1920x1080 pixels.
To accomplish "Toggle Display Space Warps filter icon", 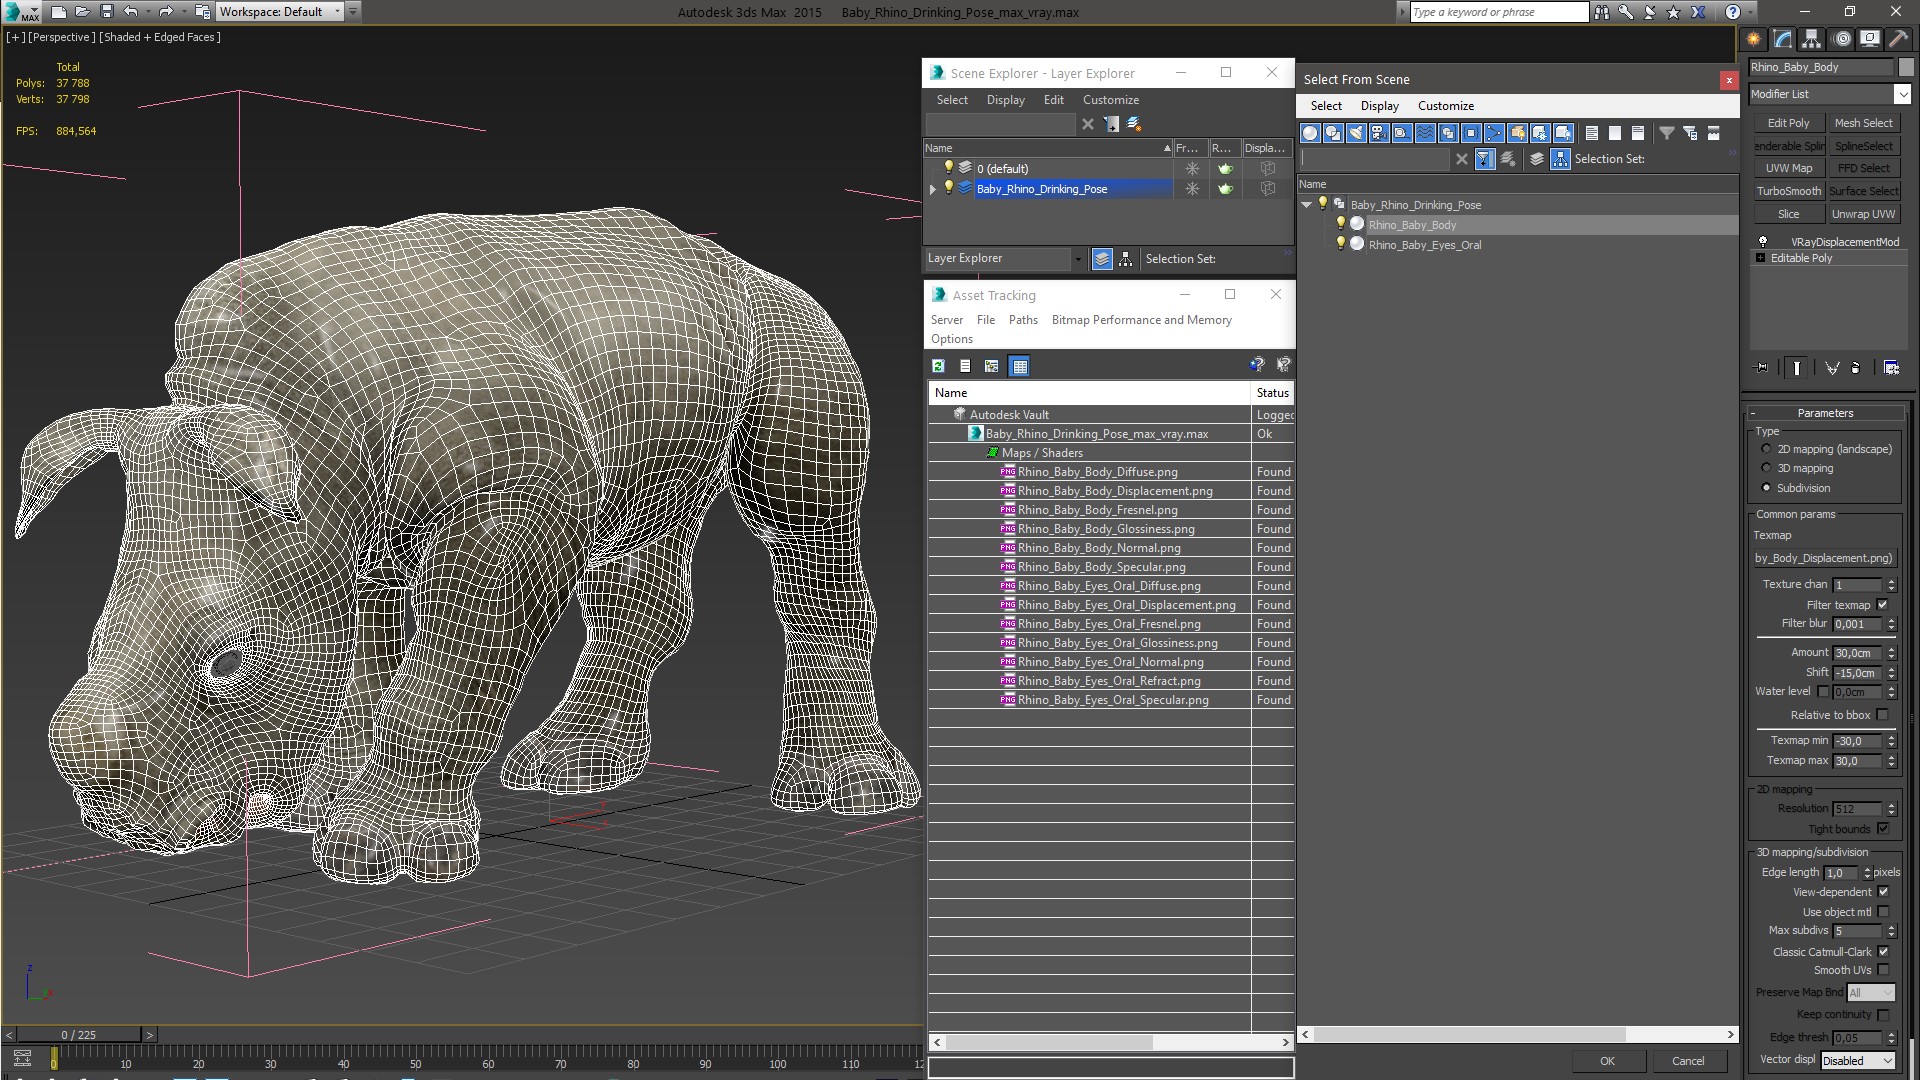I will 1425,133.
